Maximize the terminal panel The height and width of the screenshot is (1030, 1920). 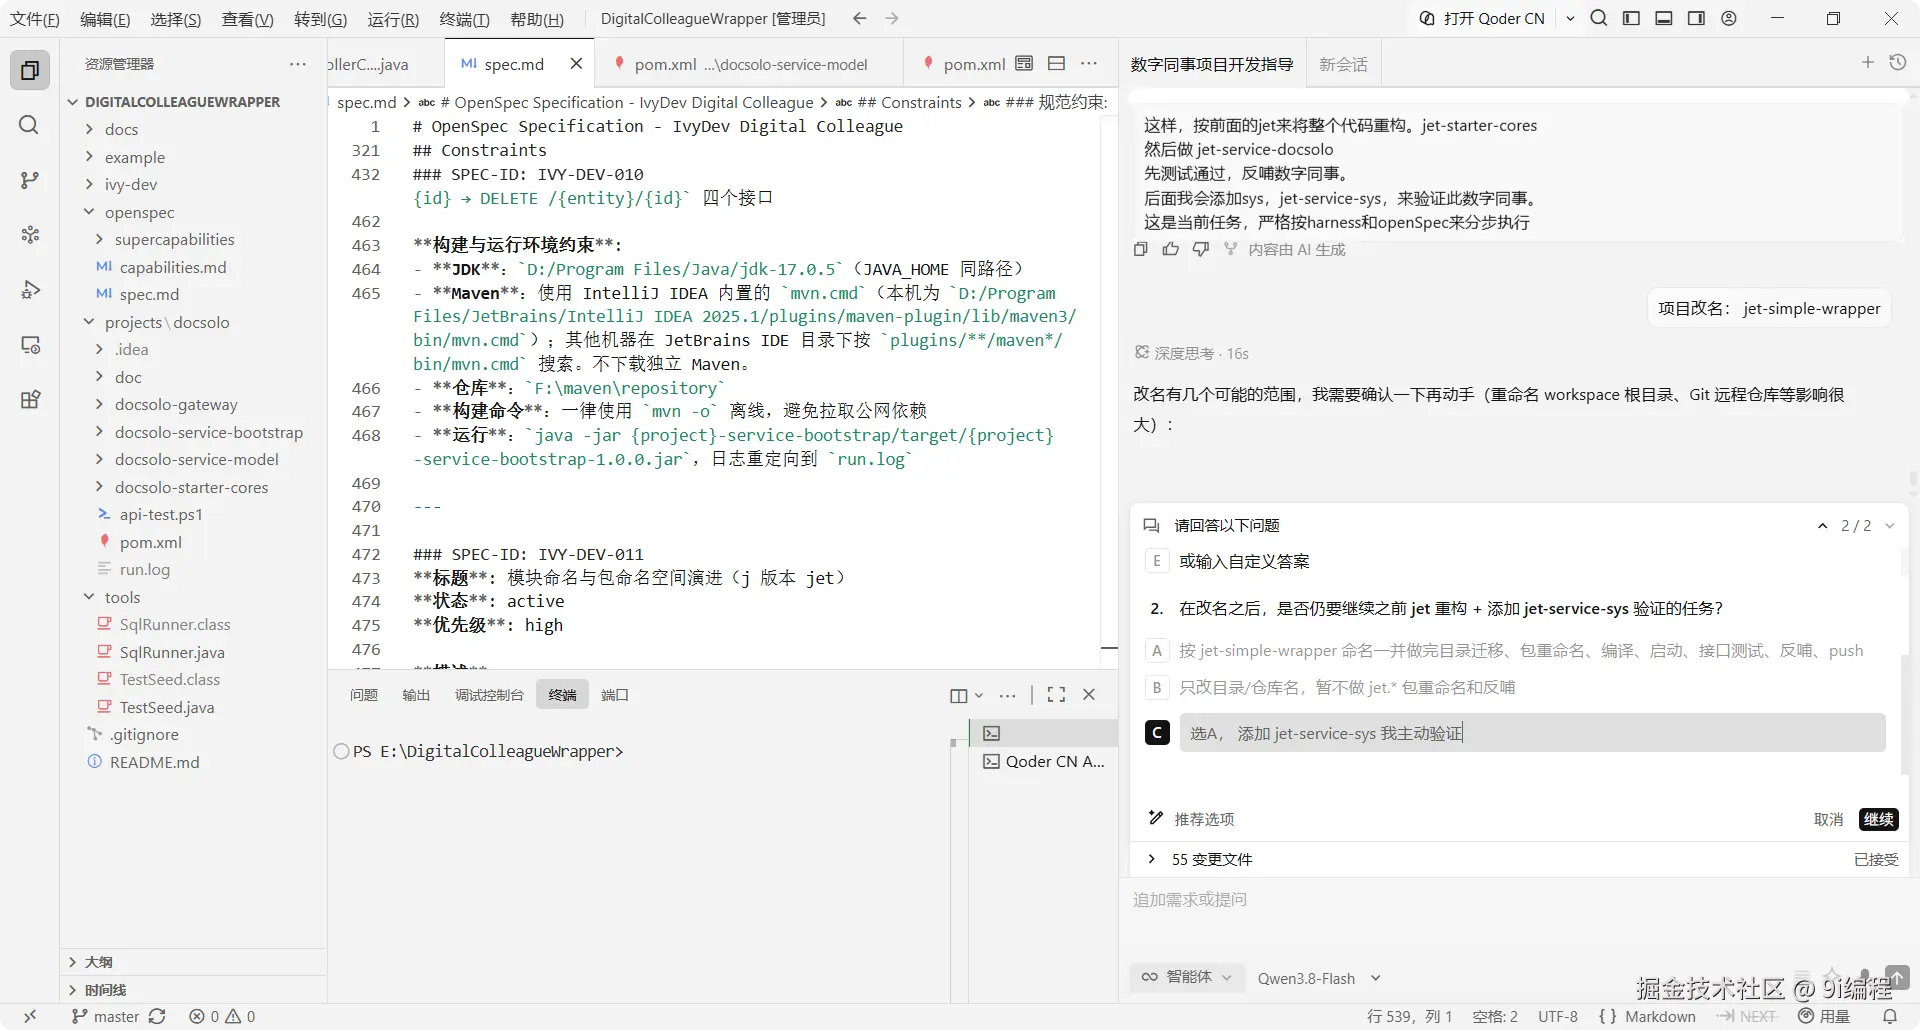pyautogui.click(x=1056, y=695)
